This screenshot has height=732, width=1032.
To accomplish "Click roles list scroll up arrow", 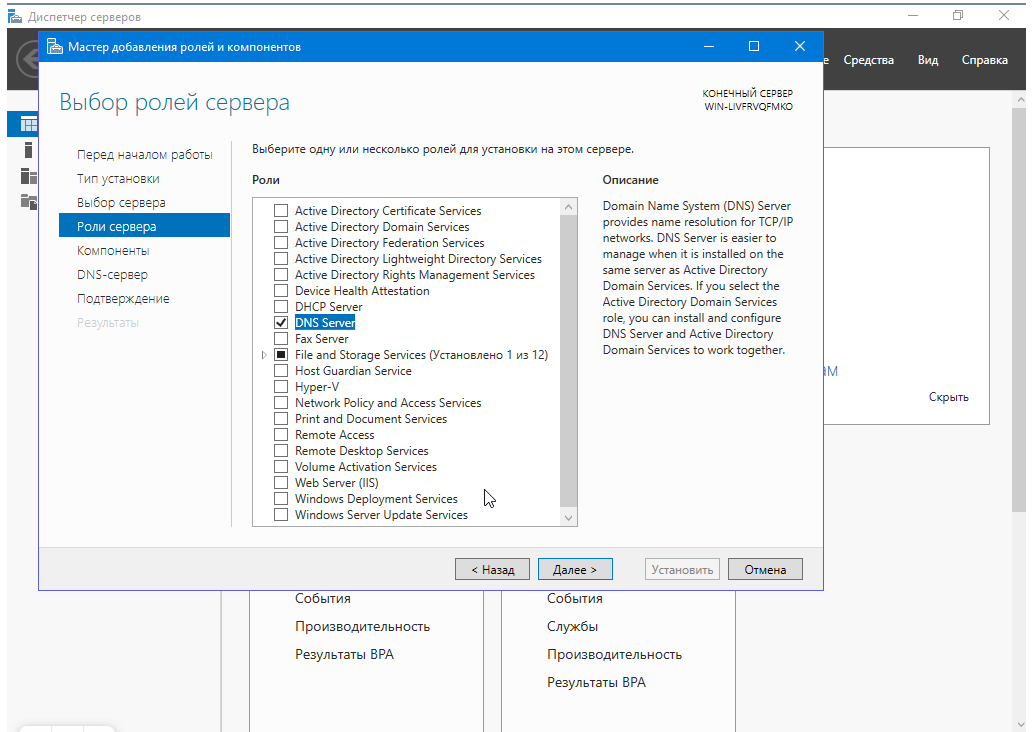I will [x=569, y=207].
